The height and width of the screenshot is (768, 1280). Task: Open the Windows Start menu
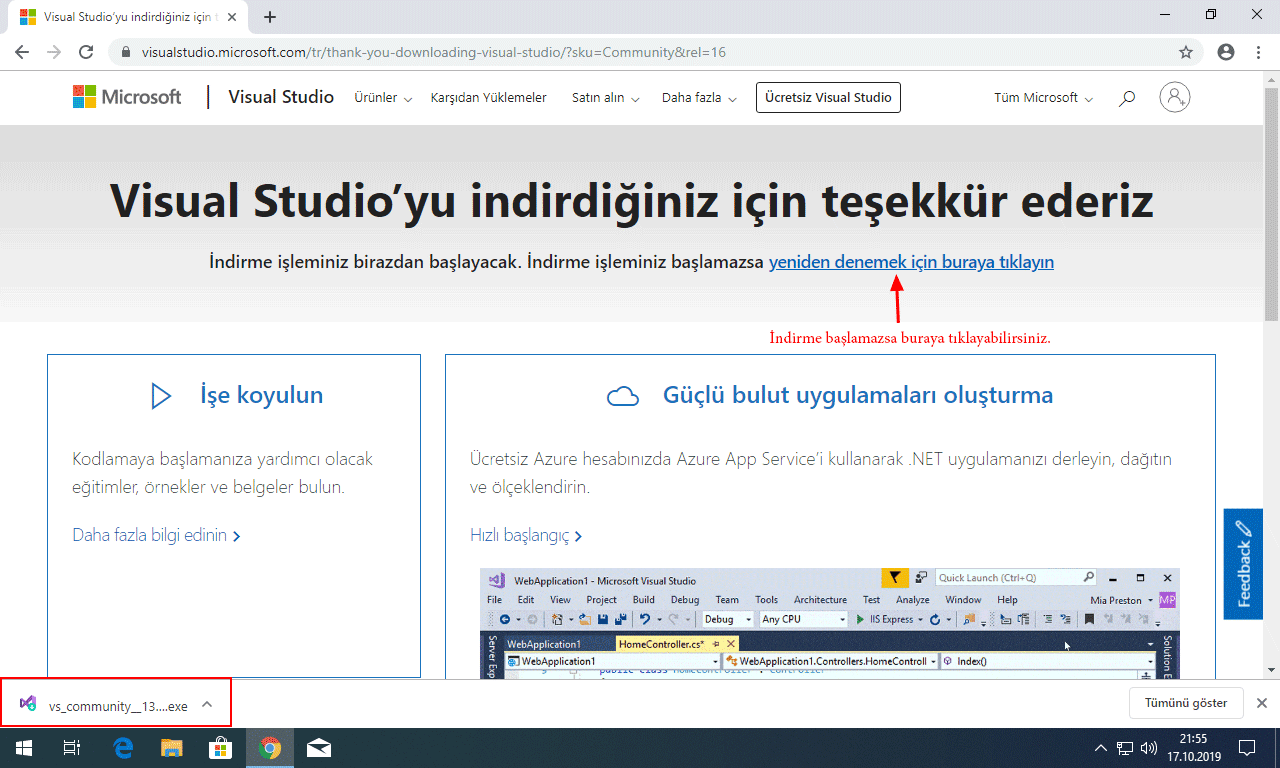tap(22, 748)
